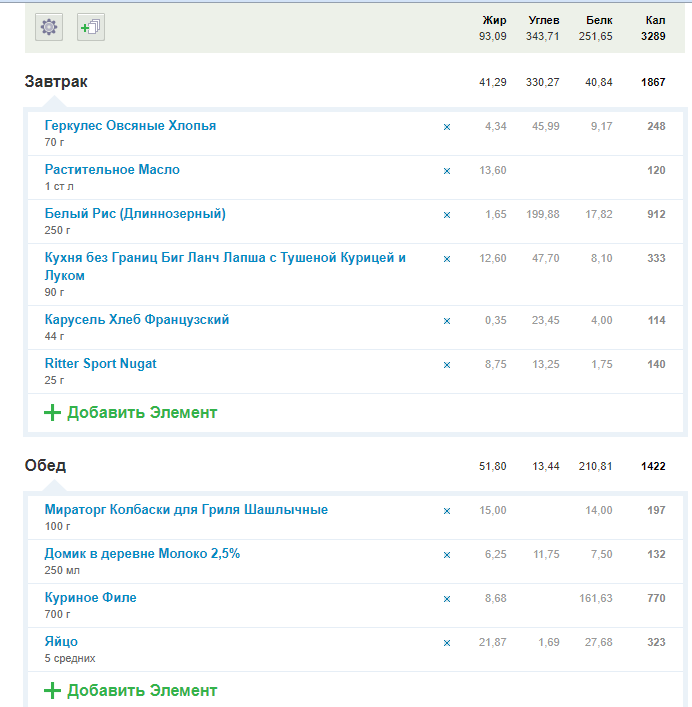692x707 pixels.
Task: Remove Яйцо item using X icon
Action: (x=447, y=643)
